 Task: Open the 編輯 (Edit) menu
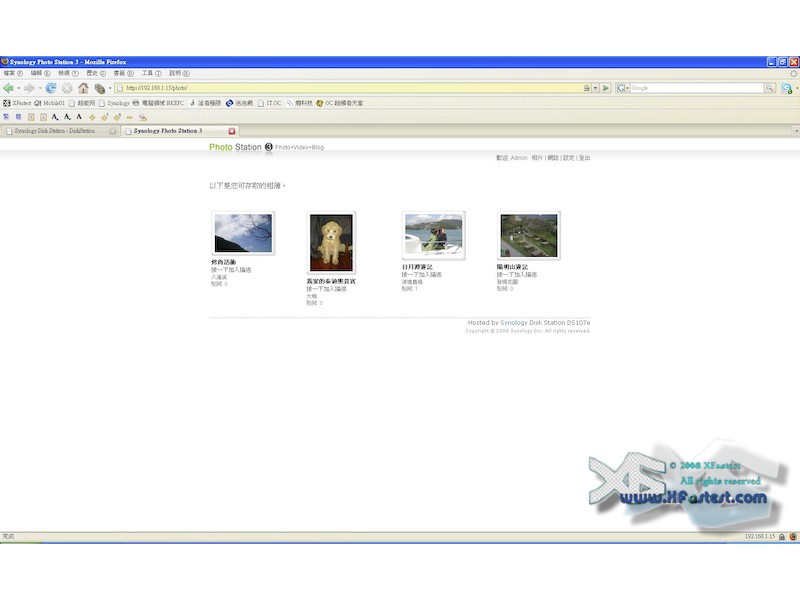pyautogui.click(x=40, y=73)
